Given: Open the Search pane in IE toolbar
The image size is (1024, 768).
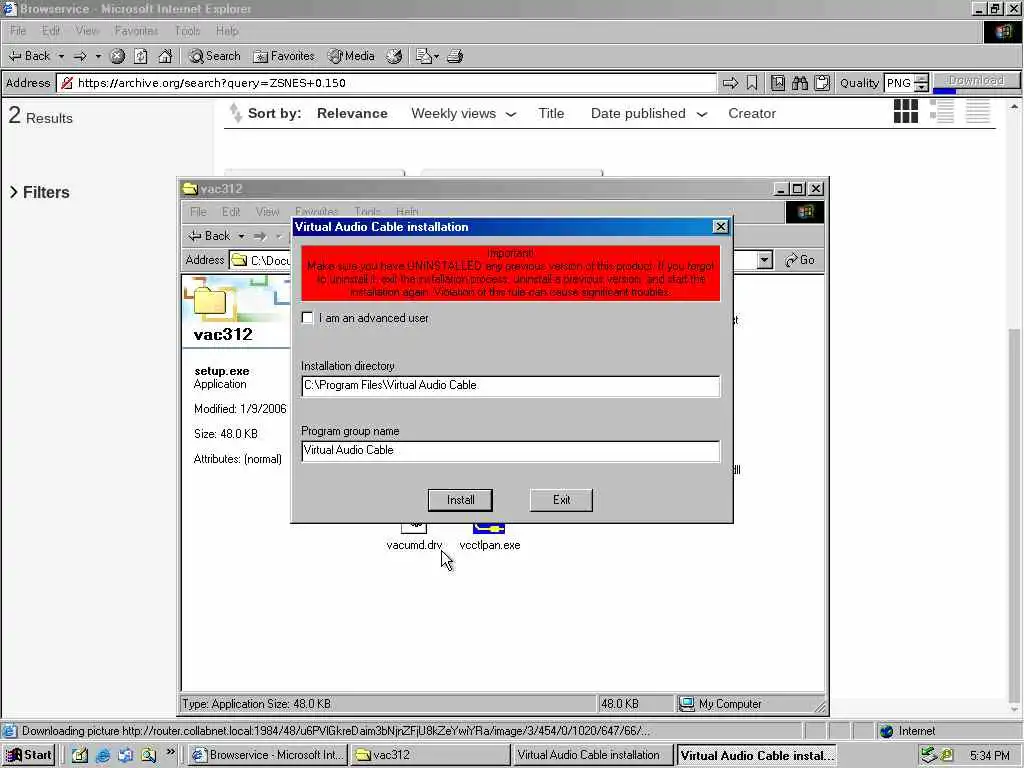Looking at the screenshot, I should coord(215,56).
